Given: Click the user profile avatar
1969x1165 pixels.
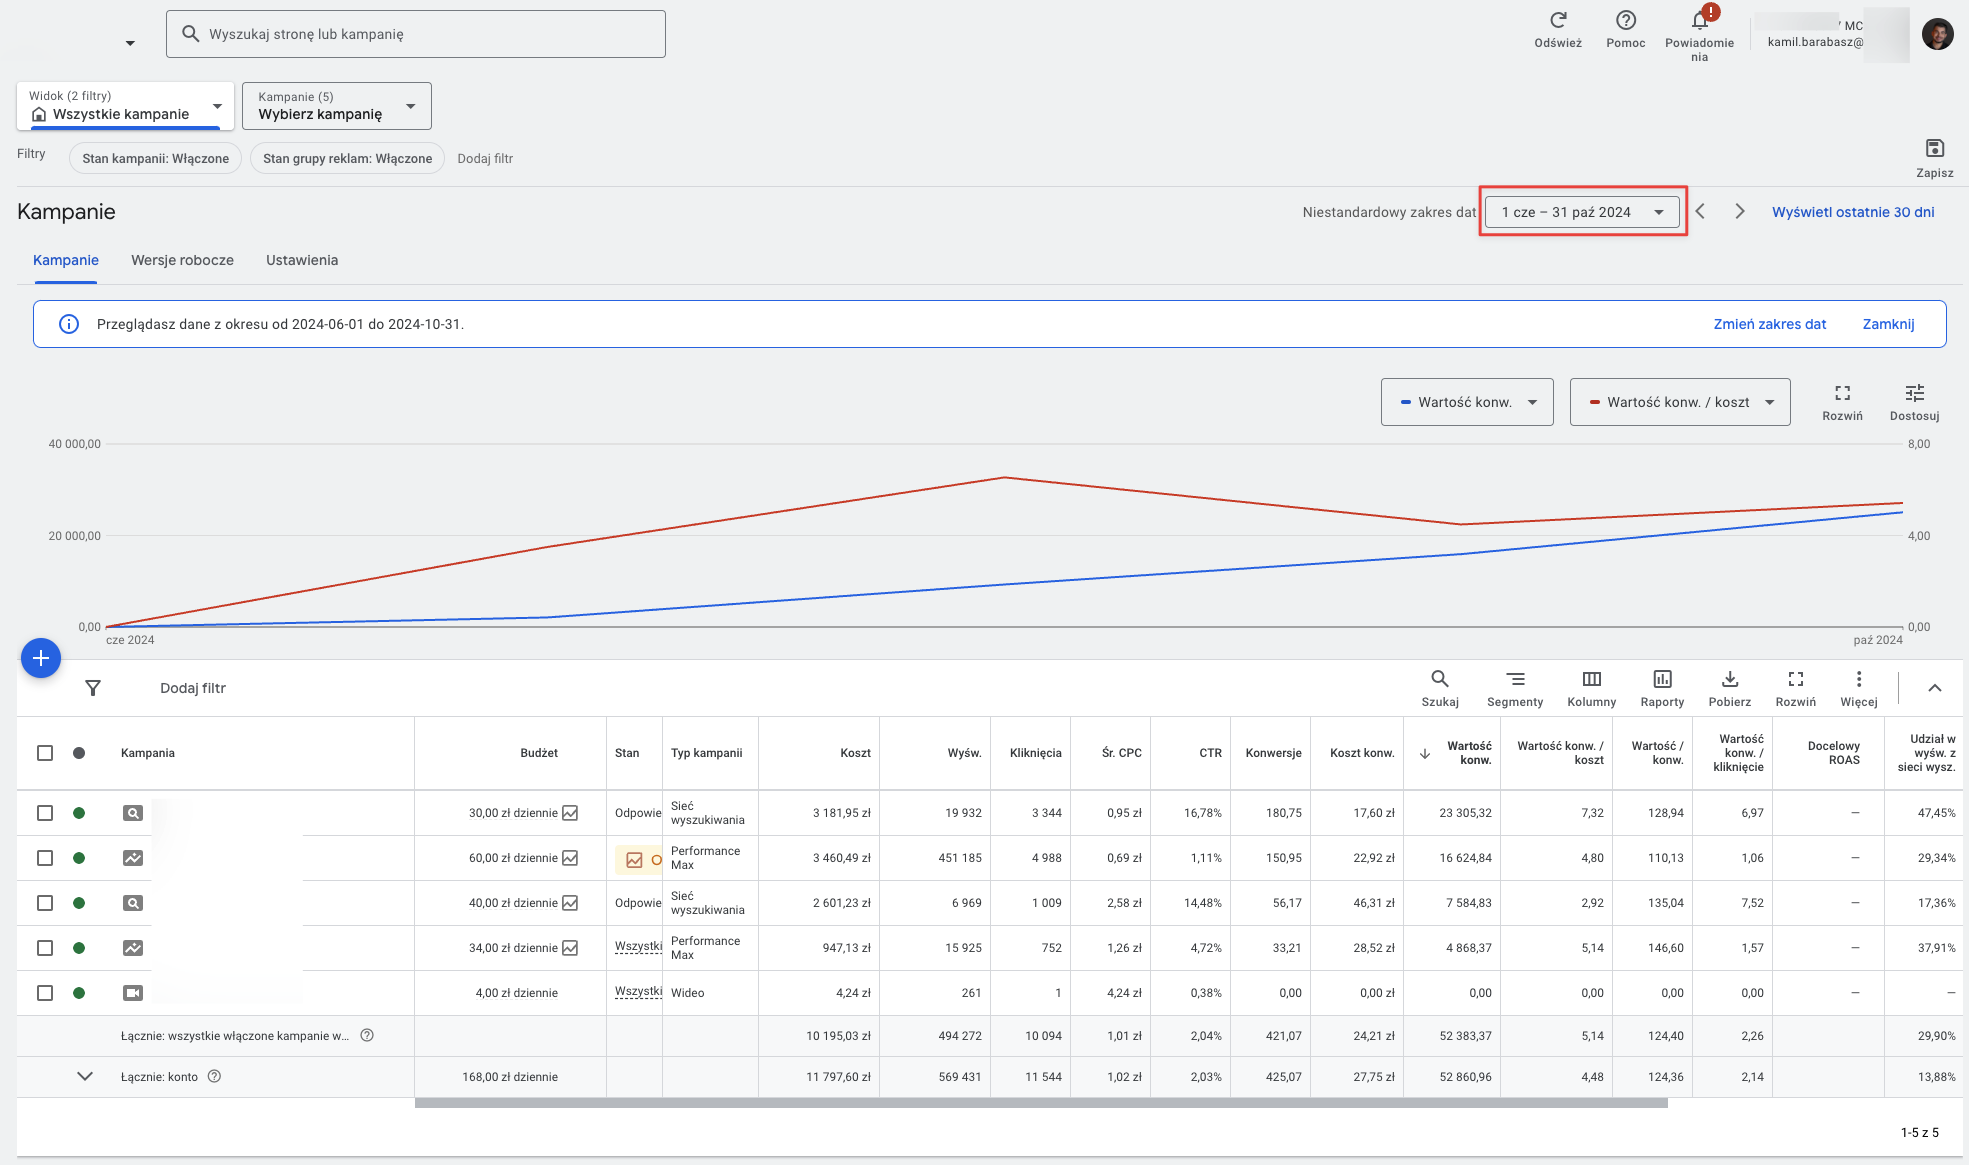Looking at the screenshot, I should (1938, 34).
